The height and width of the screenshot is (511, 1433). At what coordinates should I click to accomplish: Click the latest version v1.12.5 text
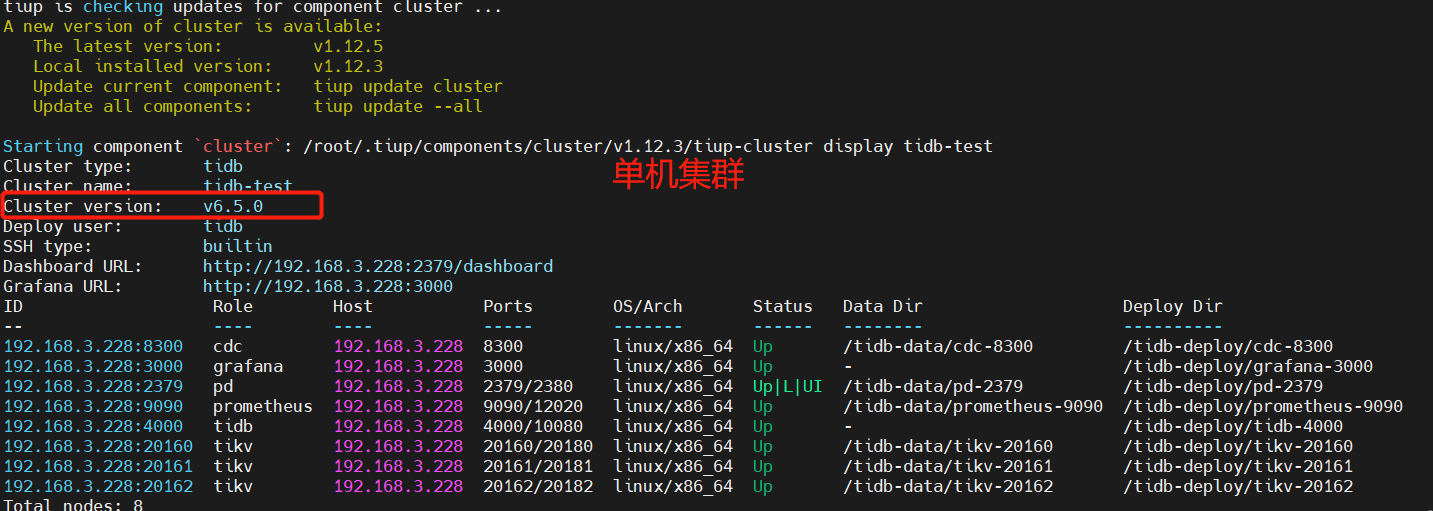(x=348, y=46)
